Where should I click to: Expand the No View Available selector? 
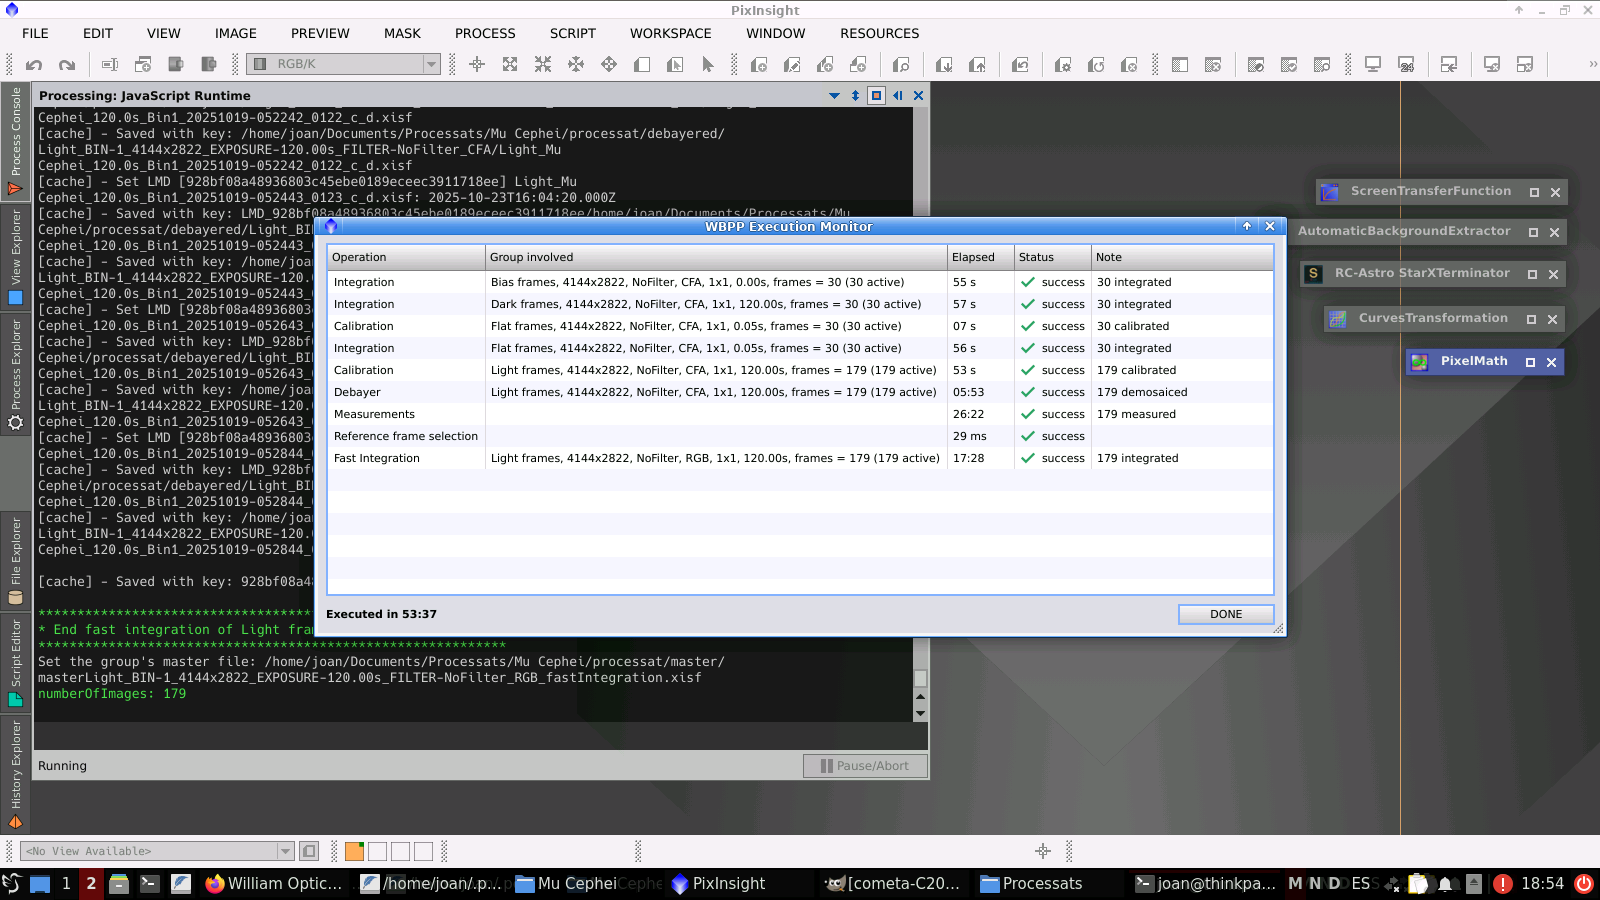[x=285, y=852]
